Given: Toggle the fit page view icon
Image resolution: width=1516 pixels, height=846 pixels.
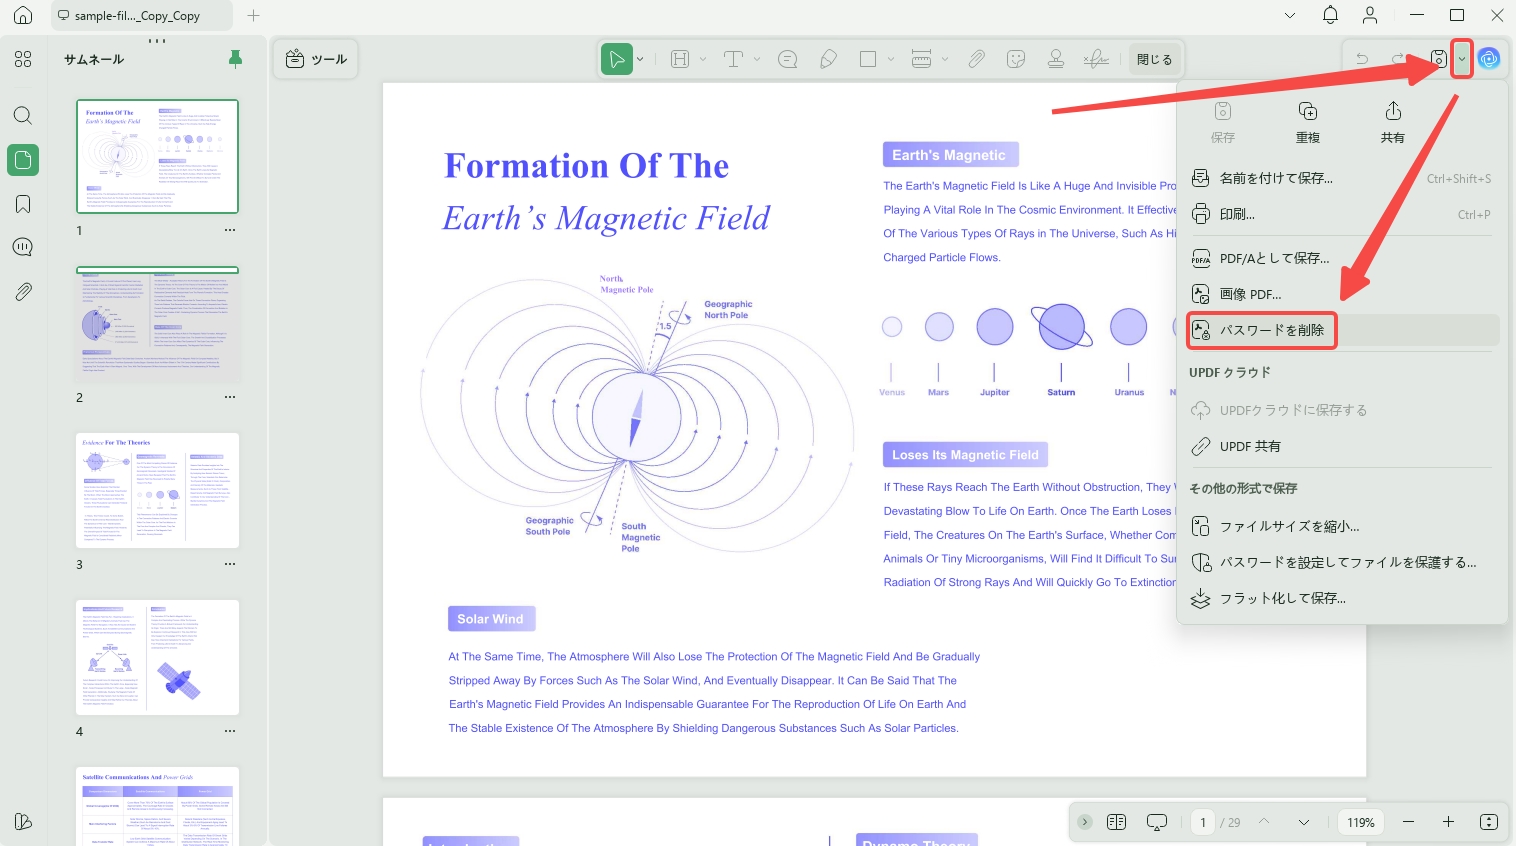Looking at the screenshot, I should 1489,822.
